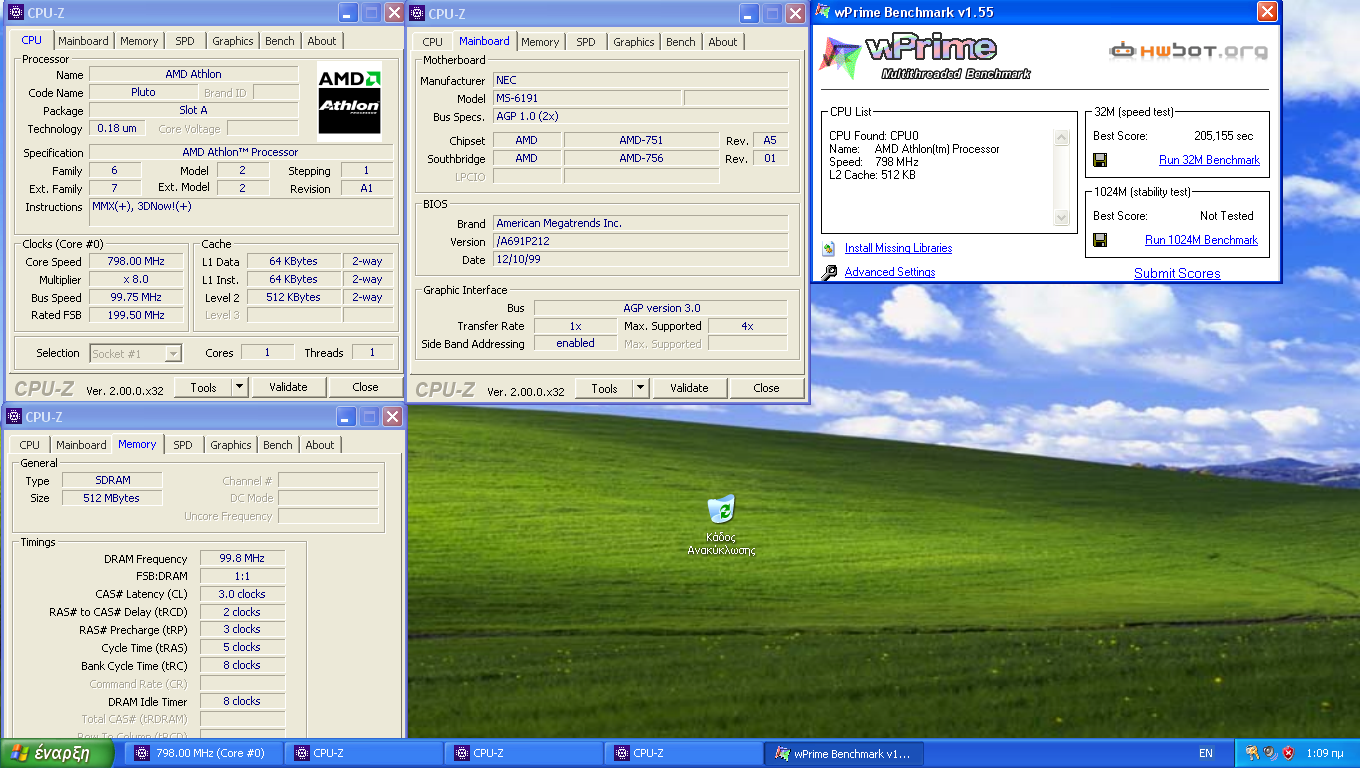Click the Validate button in the CPU window
Image resolution: width=1360 pixels, height=768 pixels.
tap(288, 387)
